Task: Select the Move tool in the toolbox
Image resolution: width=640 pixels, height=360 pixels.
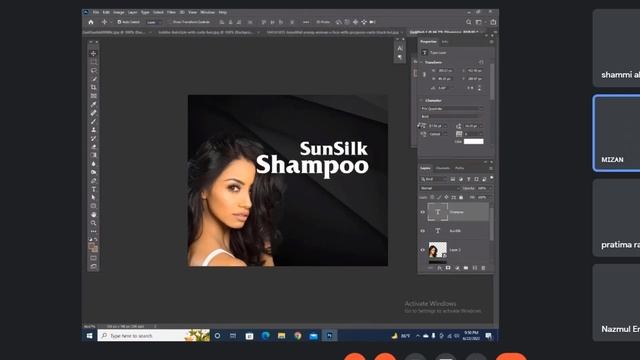Action: pyautogui.click(x=93, y=53)
